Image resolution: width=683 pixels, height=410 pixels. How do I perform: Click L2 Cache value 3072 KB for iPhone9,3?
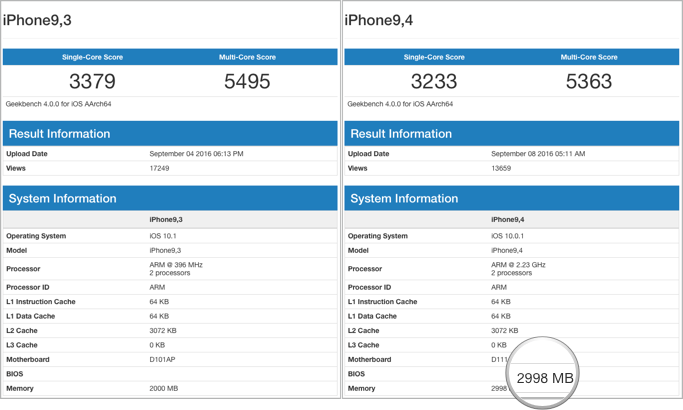pyautogui.click(x=163, y=331)
